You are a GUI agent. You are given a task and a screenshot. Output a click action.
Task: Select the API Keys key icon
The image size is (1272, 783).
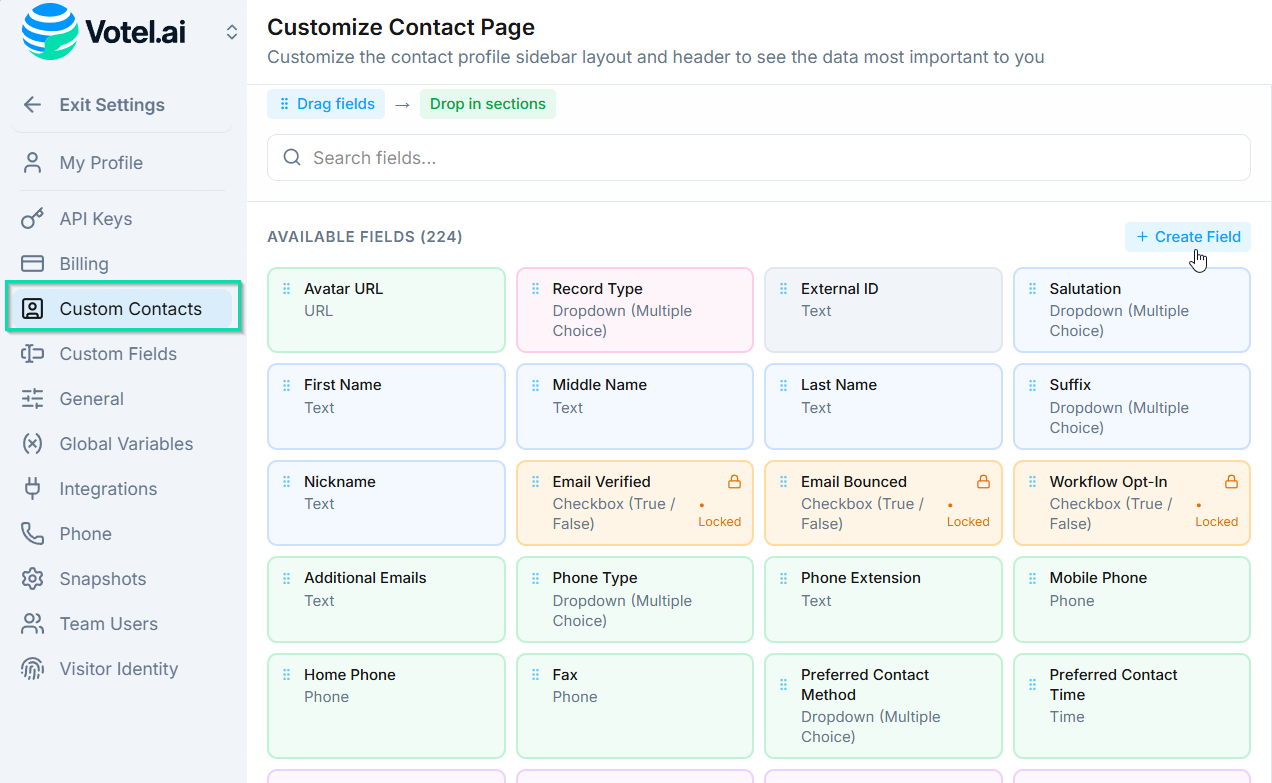click(31, 218)
